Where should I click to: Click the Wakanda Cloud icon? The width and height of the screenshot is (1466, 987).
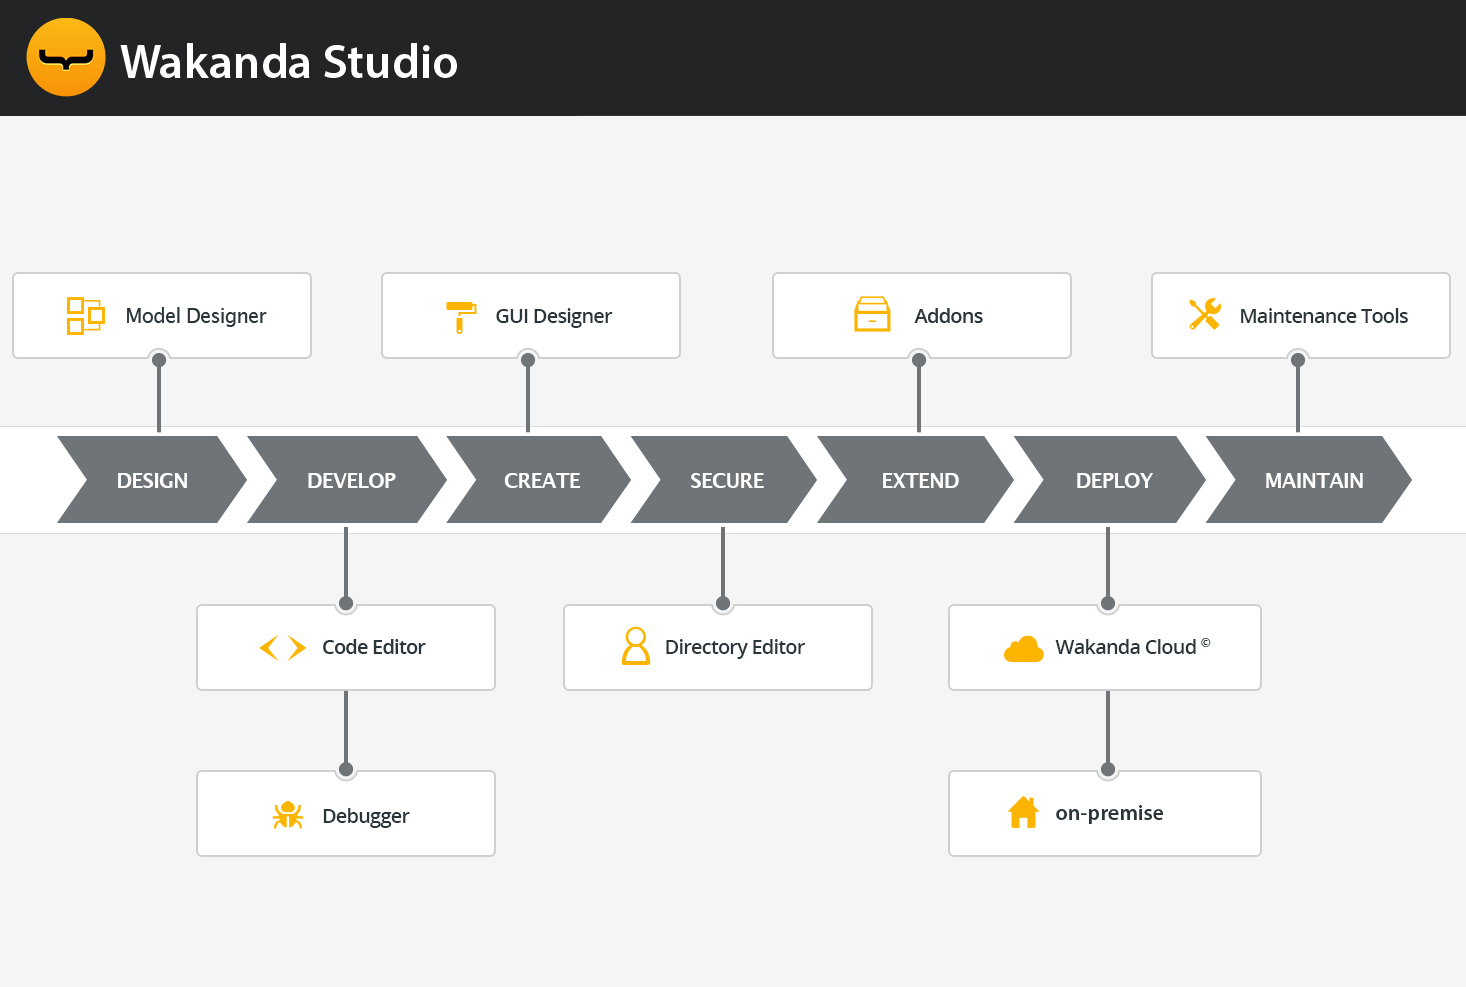(x=1021, y=648)
